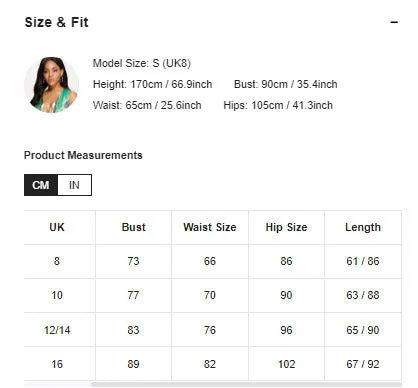
Task: Click the Waist Size column header
Action: pos(210,227)
